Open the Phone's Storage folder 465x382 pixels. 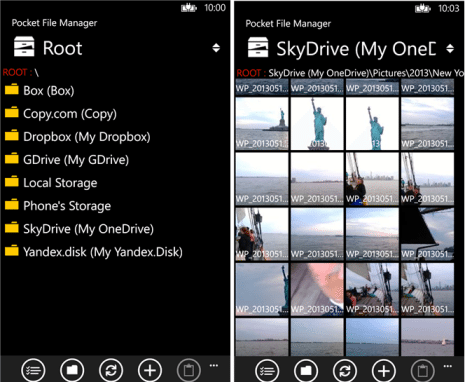point(58,205)
